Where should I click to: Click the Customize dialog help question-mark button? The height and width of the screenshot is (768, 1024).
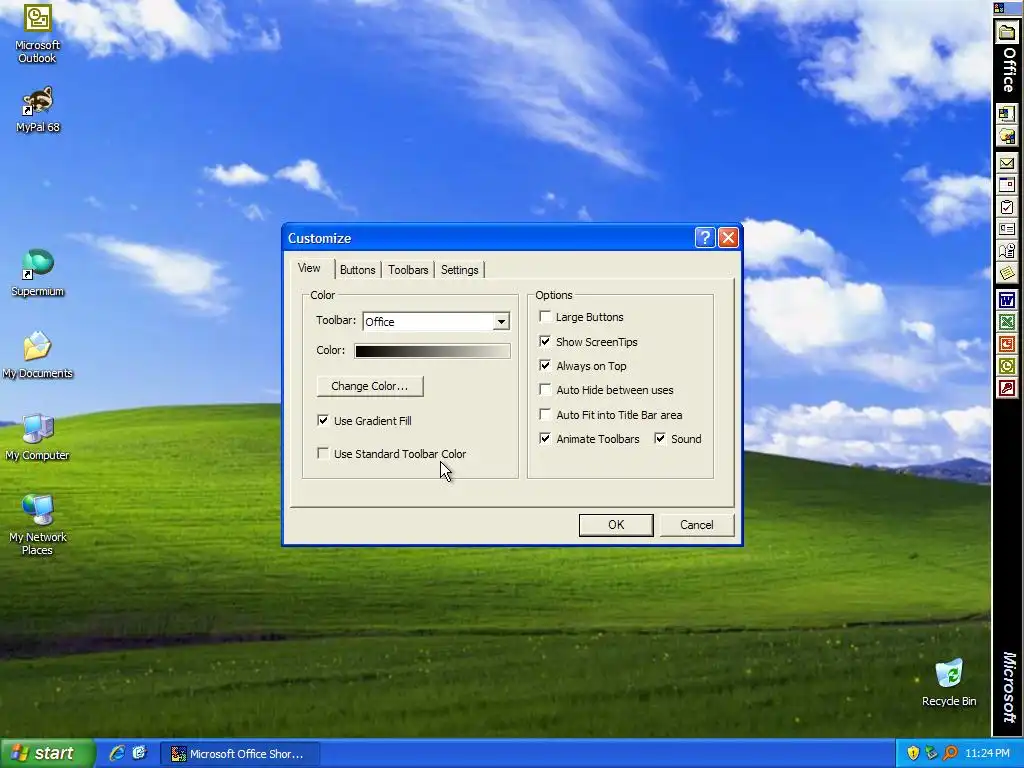click(x=705, y=238)
